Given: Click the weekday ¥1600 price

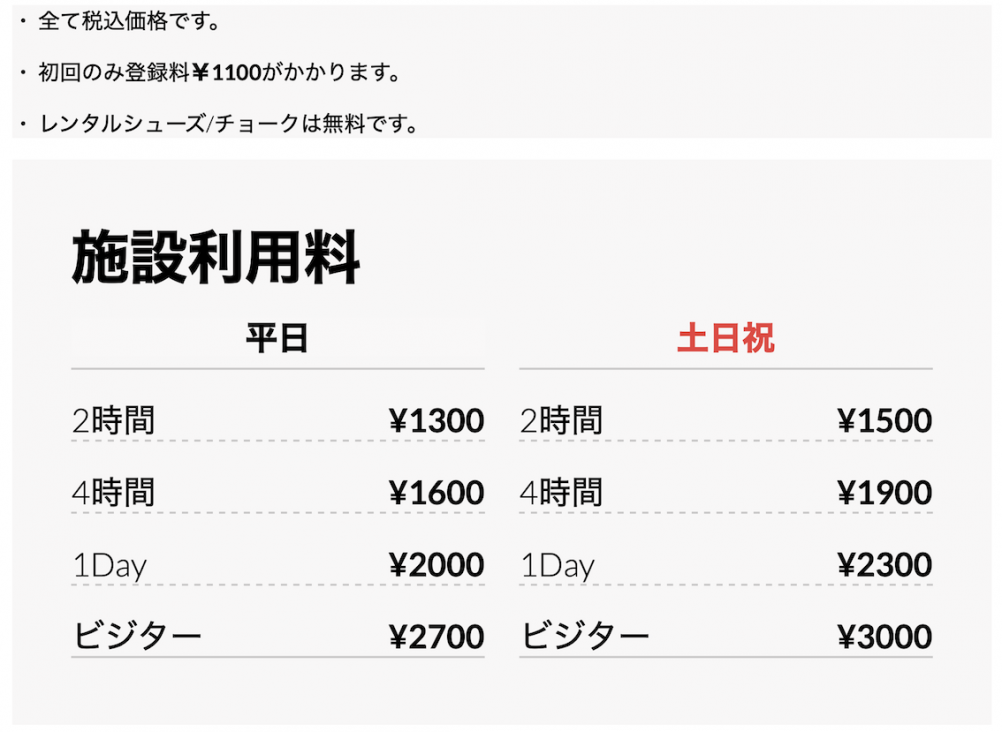Looking at the screenshot, I should [x=436, y=493].
